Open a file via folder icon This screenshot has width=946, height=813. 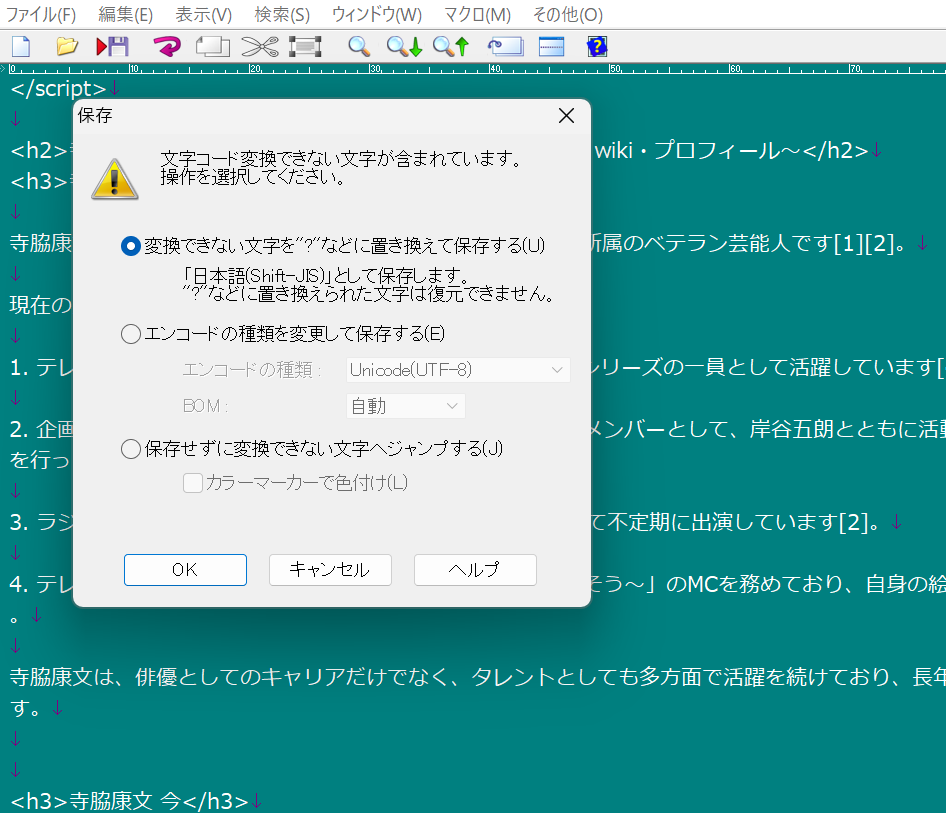[67, 46]
